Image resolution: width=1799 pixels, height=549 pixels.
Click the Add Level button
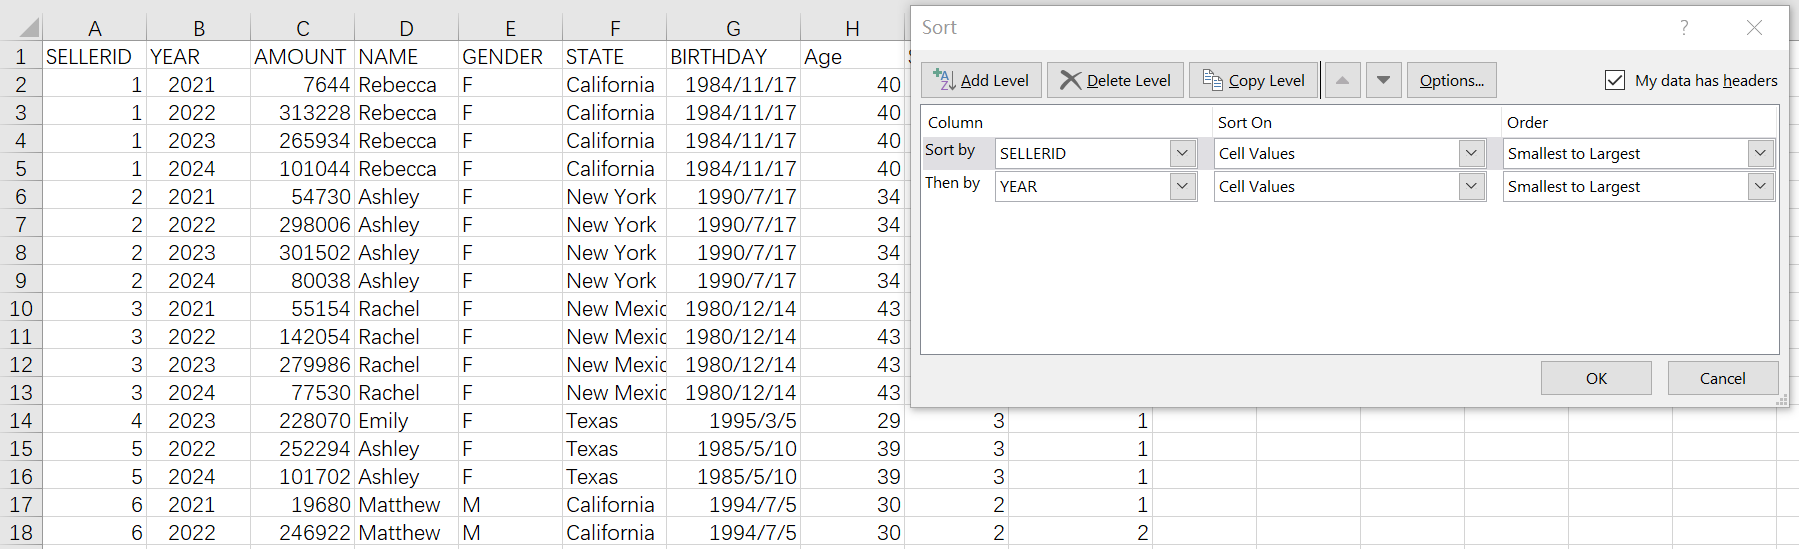[x=981, y=80]
